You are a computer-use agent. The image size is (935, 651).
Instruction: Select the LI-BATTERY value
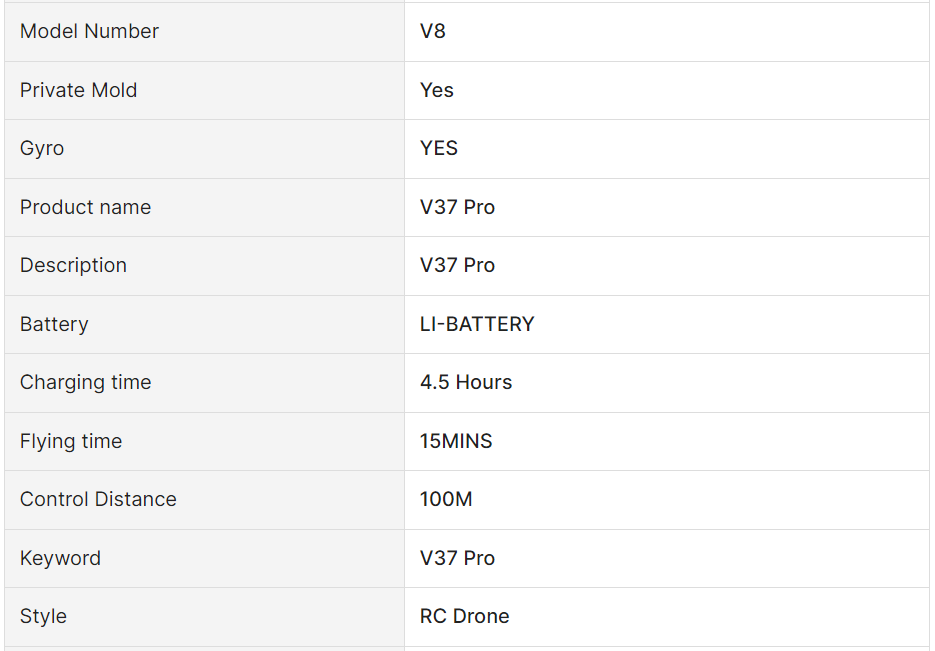[x=477, y=324]
